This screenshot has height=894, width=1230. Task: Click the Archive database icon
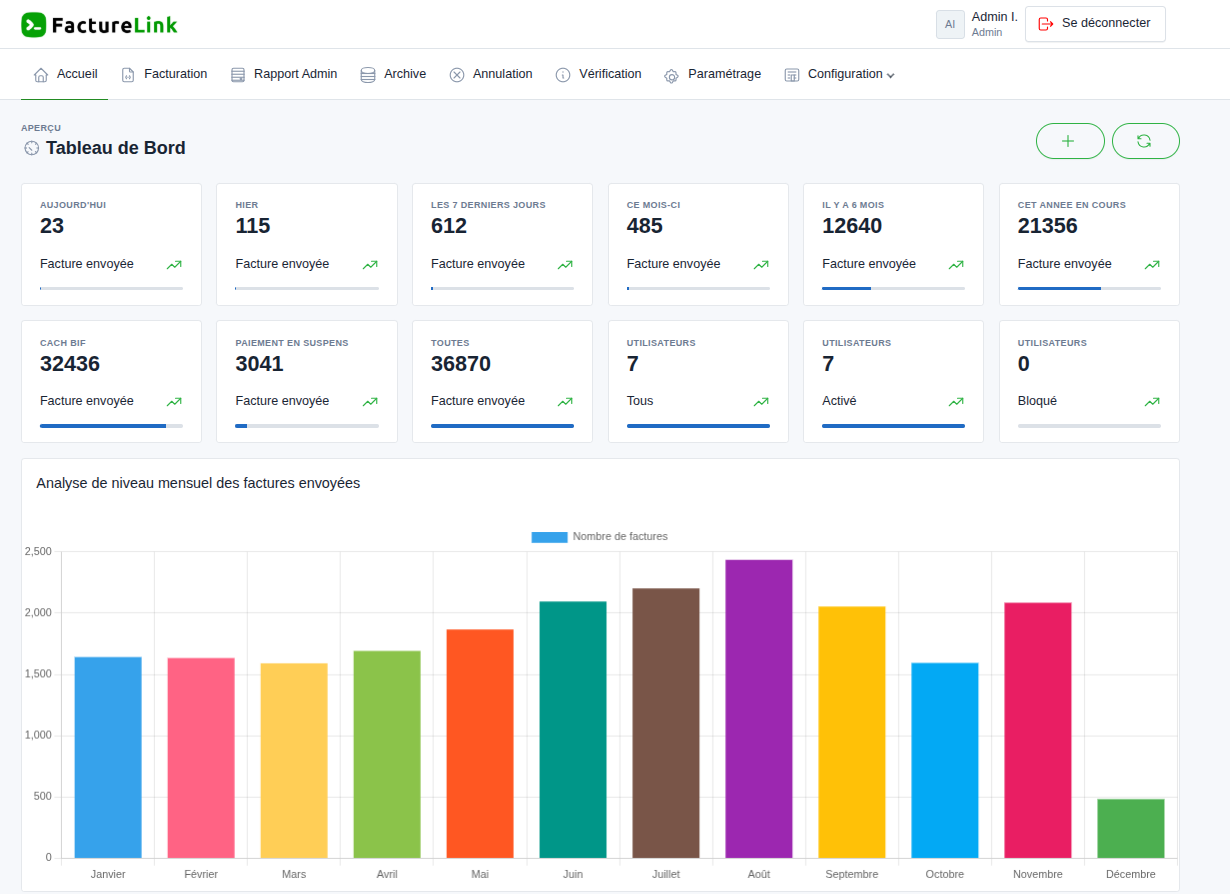pos(368,75)
